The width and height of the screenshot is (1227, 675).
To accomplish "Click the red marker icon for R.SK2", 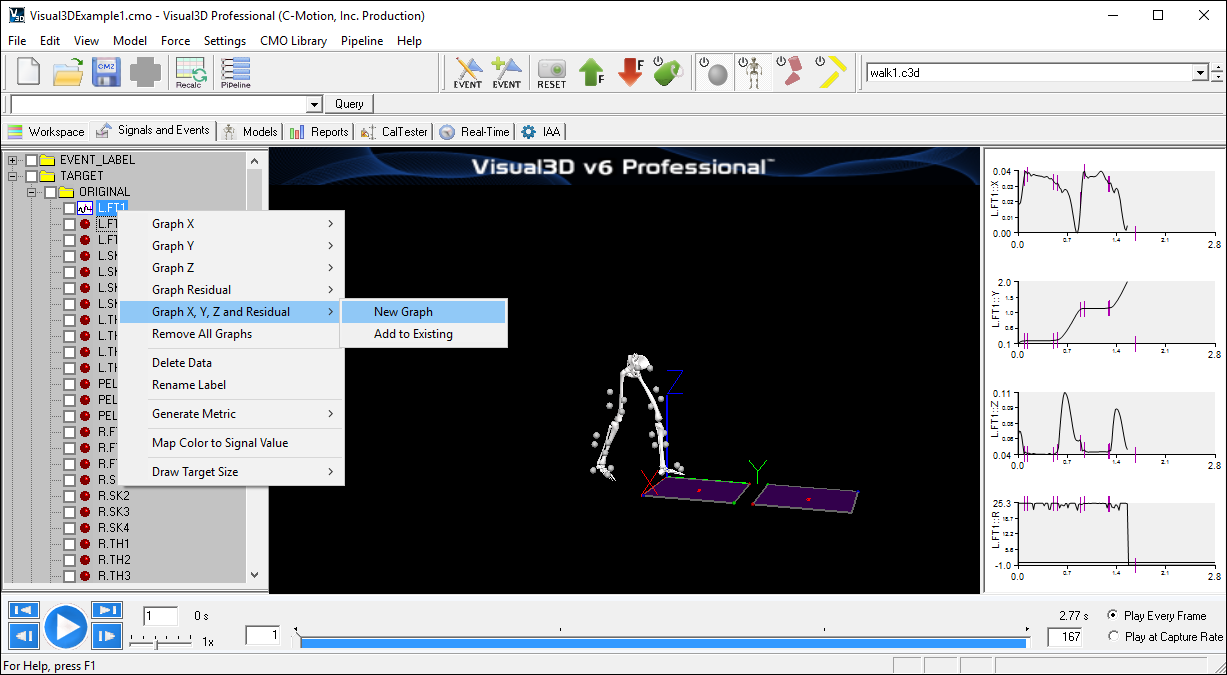I will point(85,496).
